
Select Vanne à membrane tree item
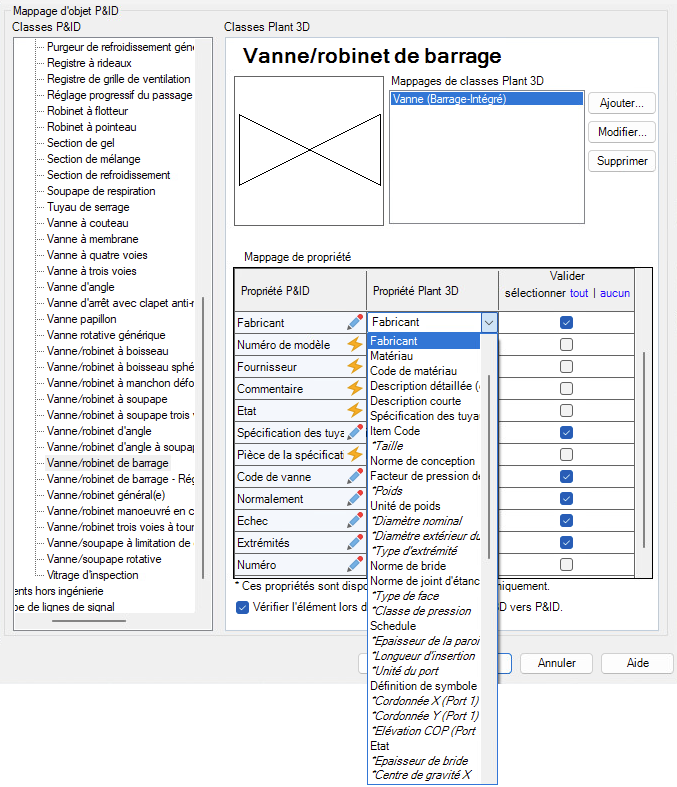click(x=92, y=239)
